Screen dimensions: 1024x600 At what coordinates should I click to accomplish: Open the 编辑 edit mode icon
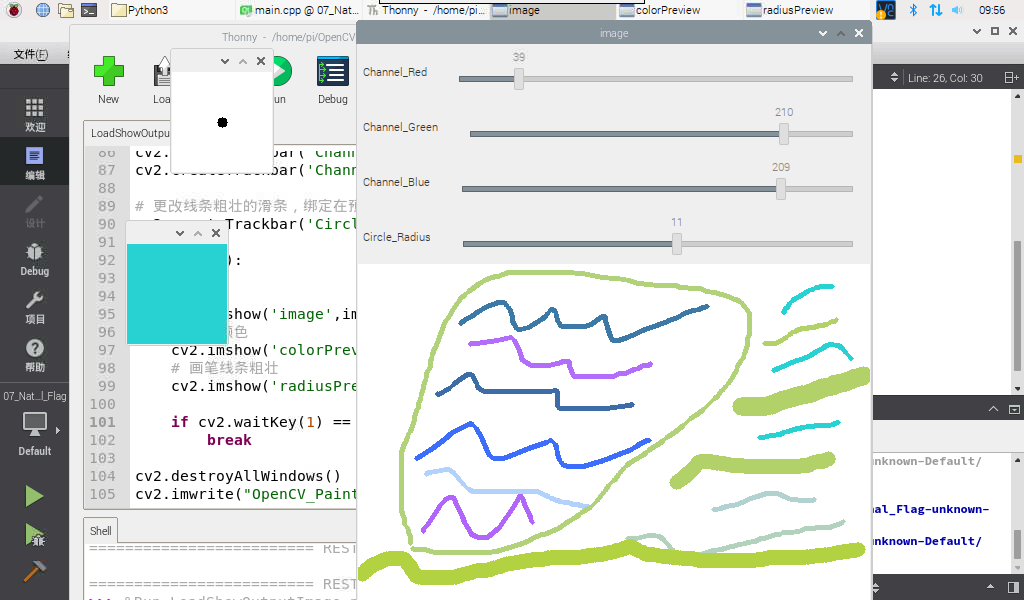[35, 163]
